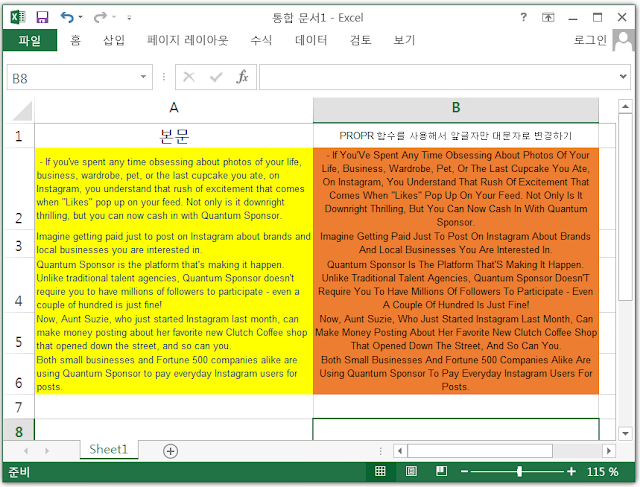The image size is (640, 487).
Task: Select cell A4 'Quantum Sponsor is the platform'
Action: pos(174,285)
